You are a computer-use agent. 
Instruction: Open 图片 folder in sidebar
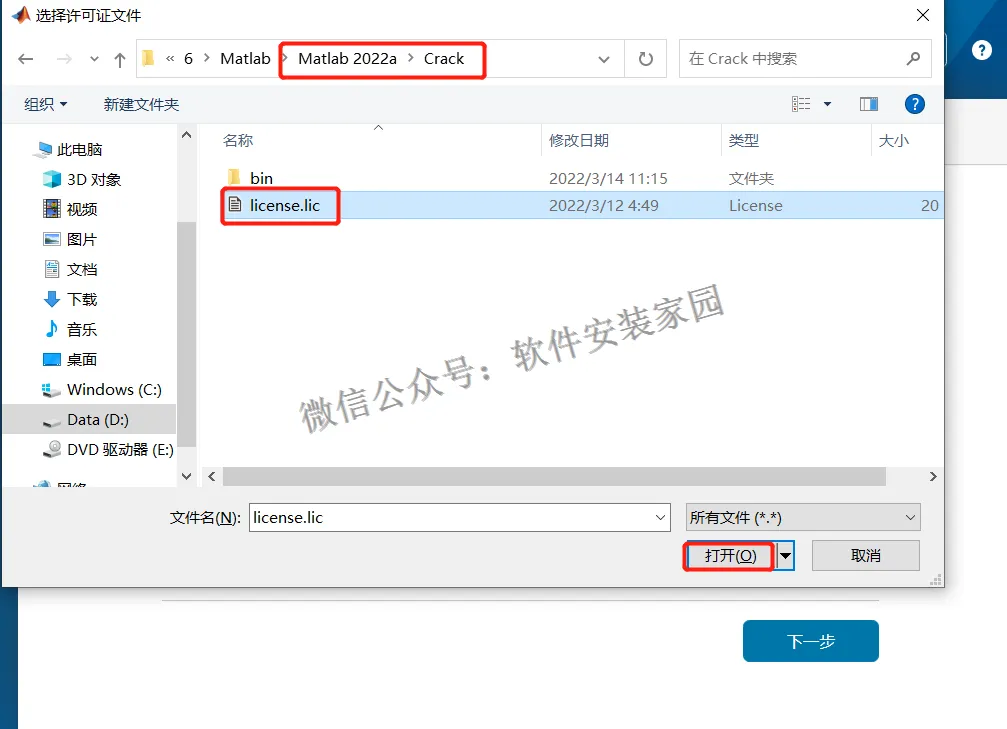coord(71,239)
